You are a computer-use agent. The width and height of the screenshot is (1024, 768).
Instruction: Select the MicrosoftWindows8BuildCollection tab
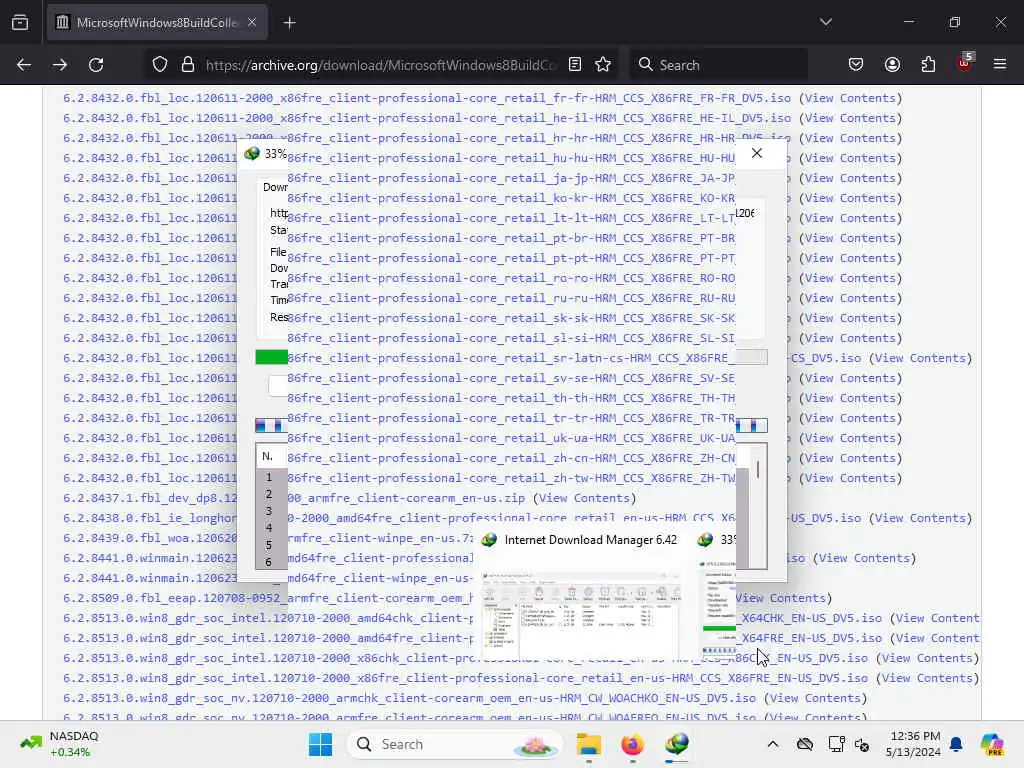click(157, 23)
